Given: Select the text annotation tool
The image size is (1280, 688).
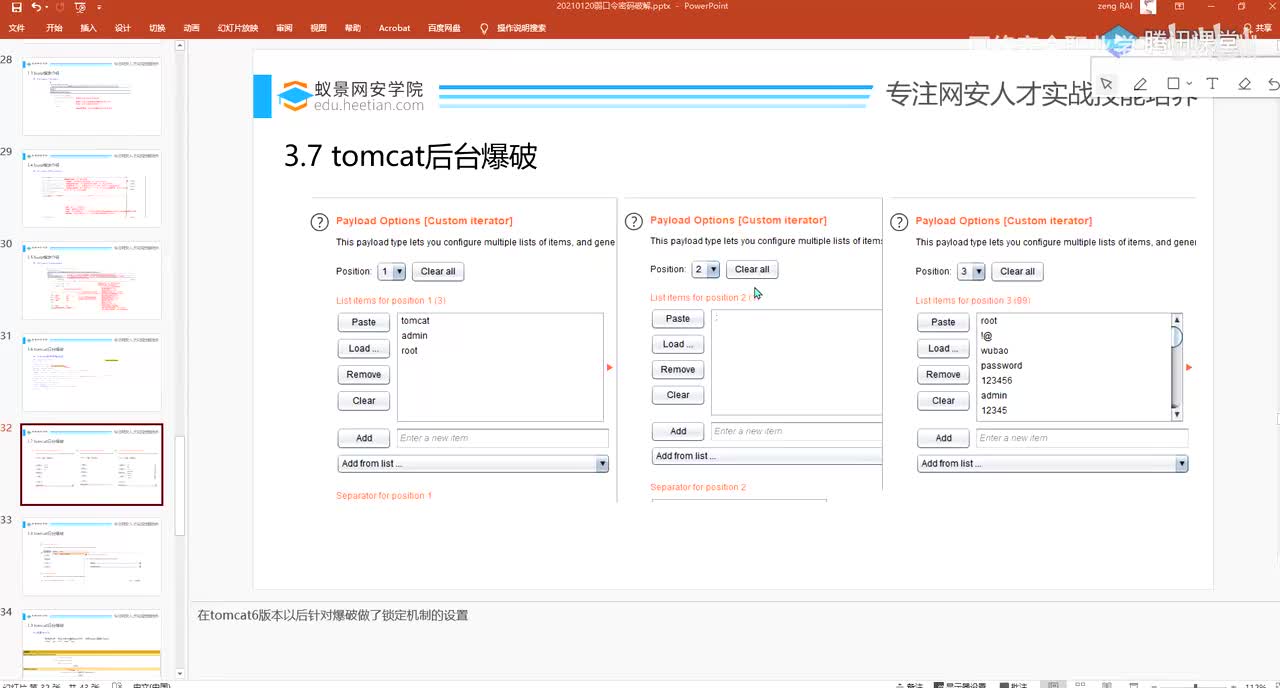Looking at the screenshot, I should [1212, 84].
